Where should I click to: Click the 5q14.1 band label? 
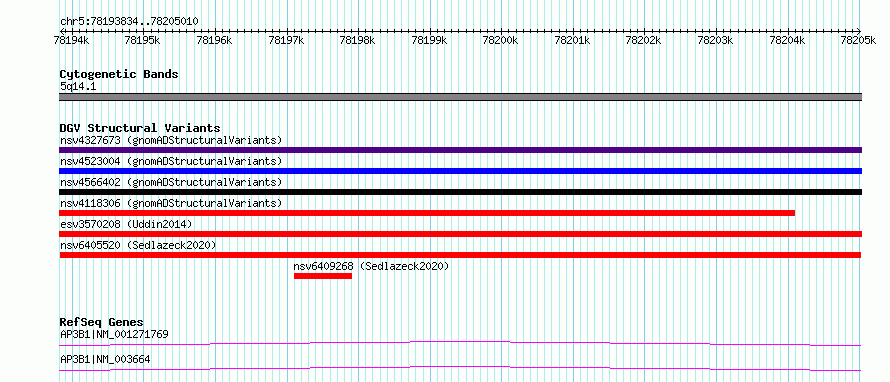78,87
